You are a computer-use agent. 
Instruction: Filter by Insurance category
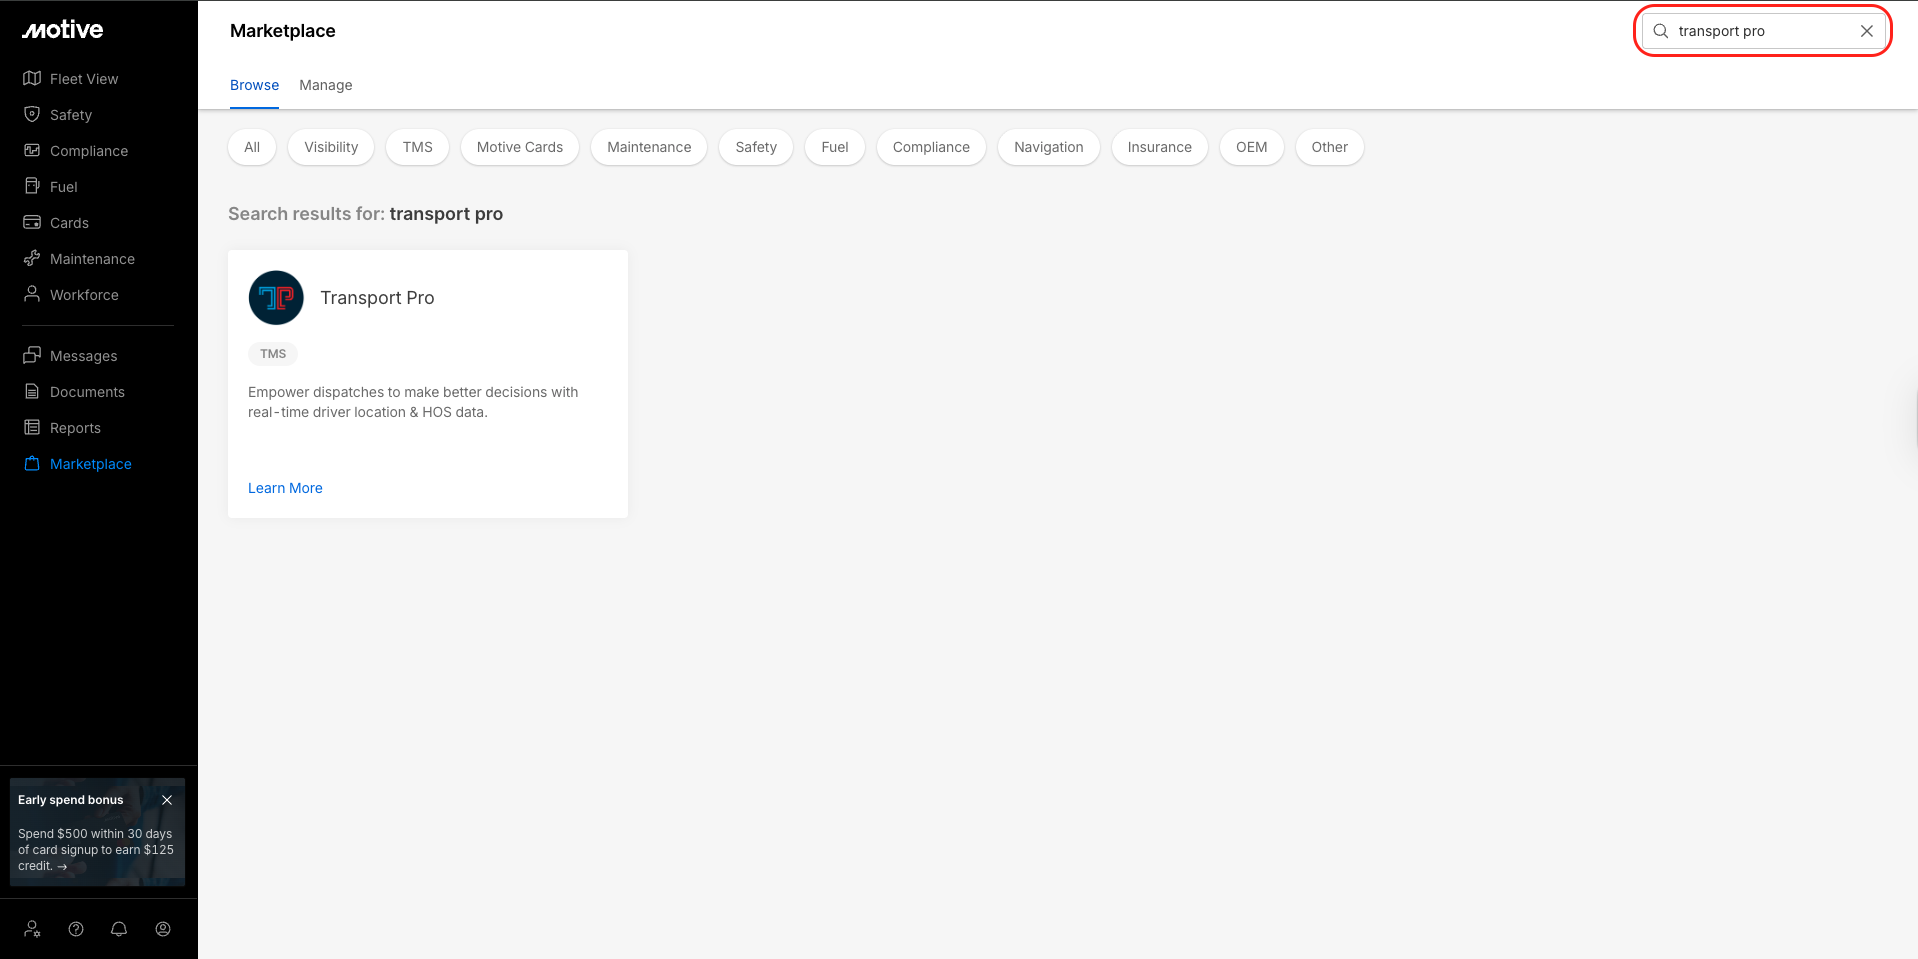click(1160, 147)
